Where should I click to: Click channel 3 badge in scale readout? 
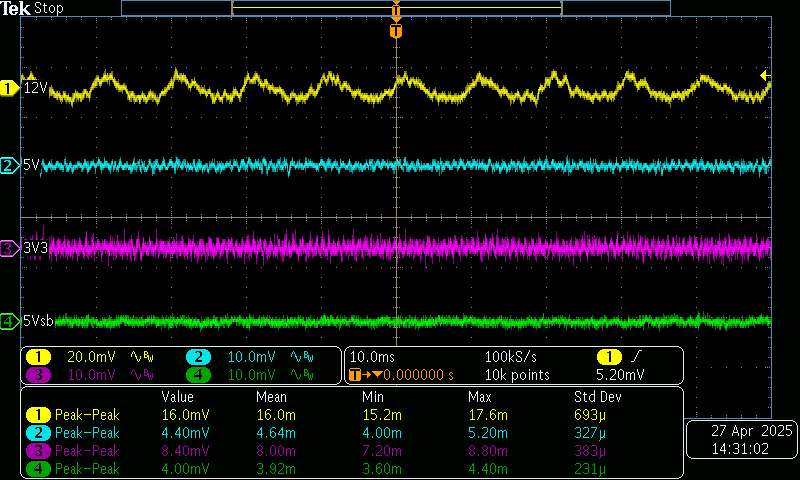(x=38, y=375)
